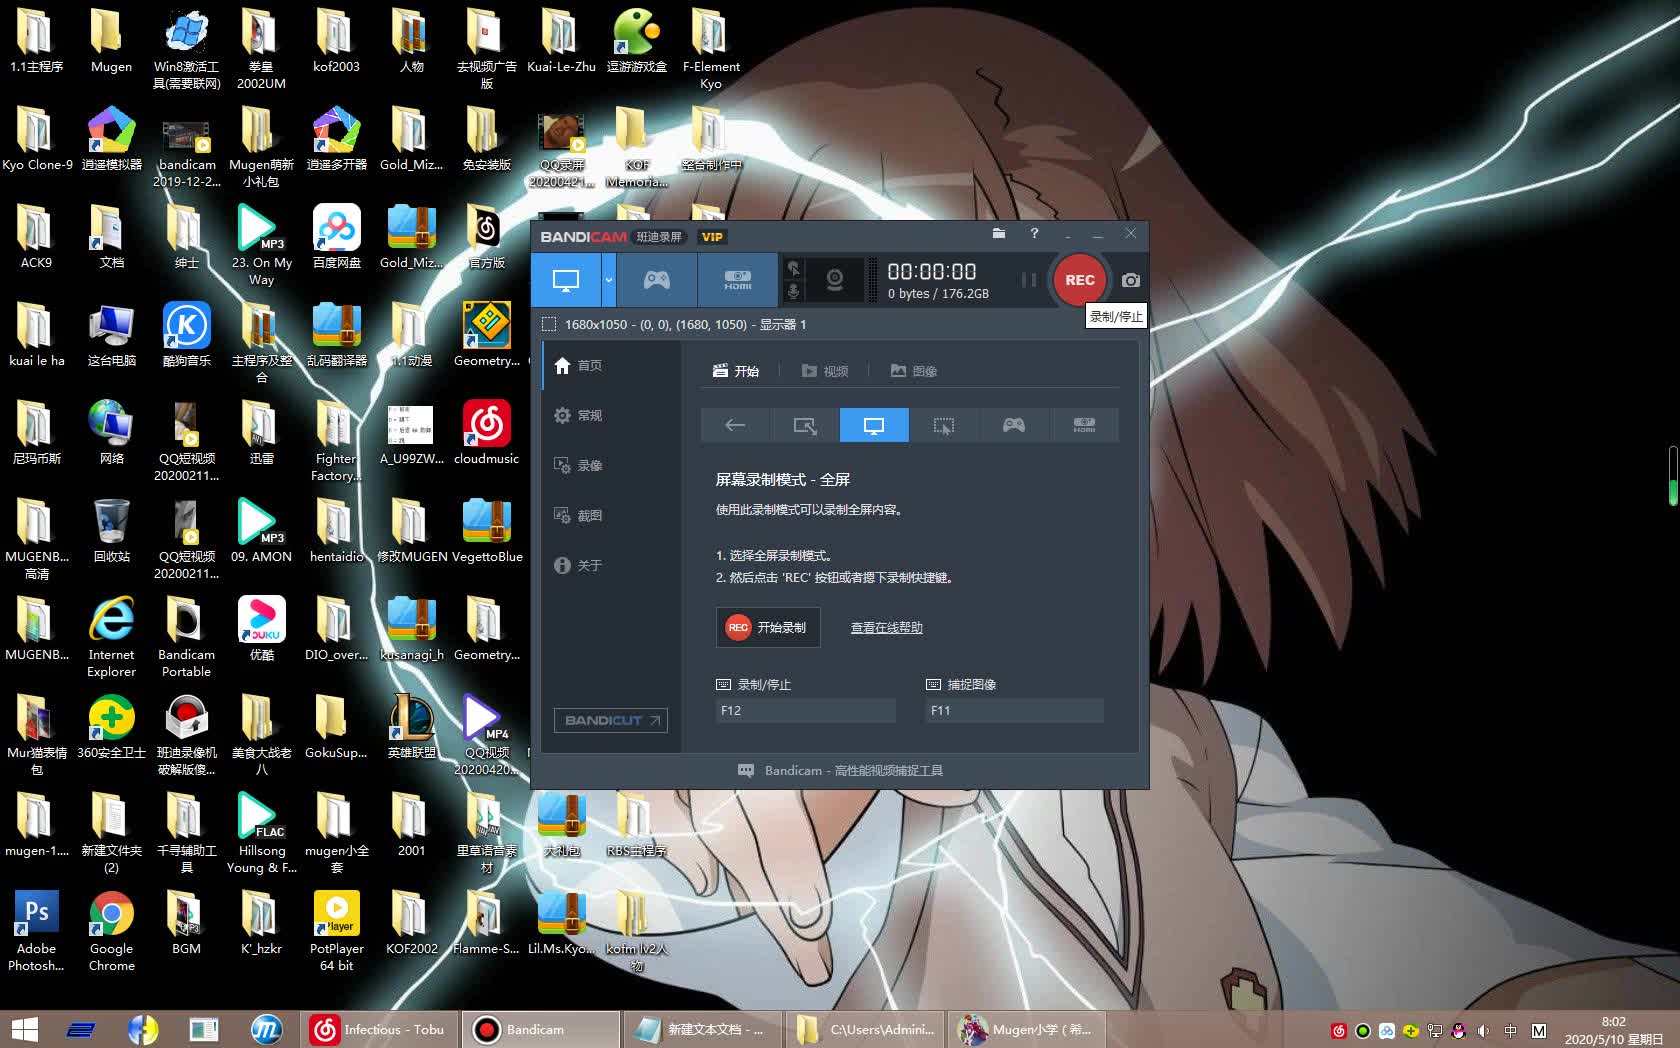Switch to HDMI device recording mode in the top bar

tap(738, 280)
